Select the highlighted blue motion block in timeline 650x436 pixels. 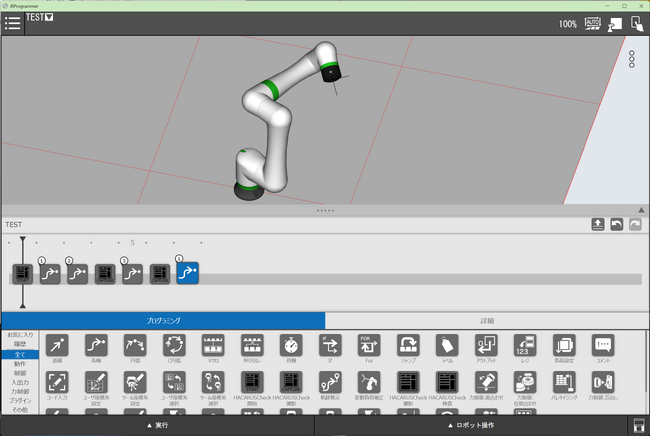pos(187,274)
